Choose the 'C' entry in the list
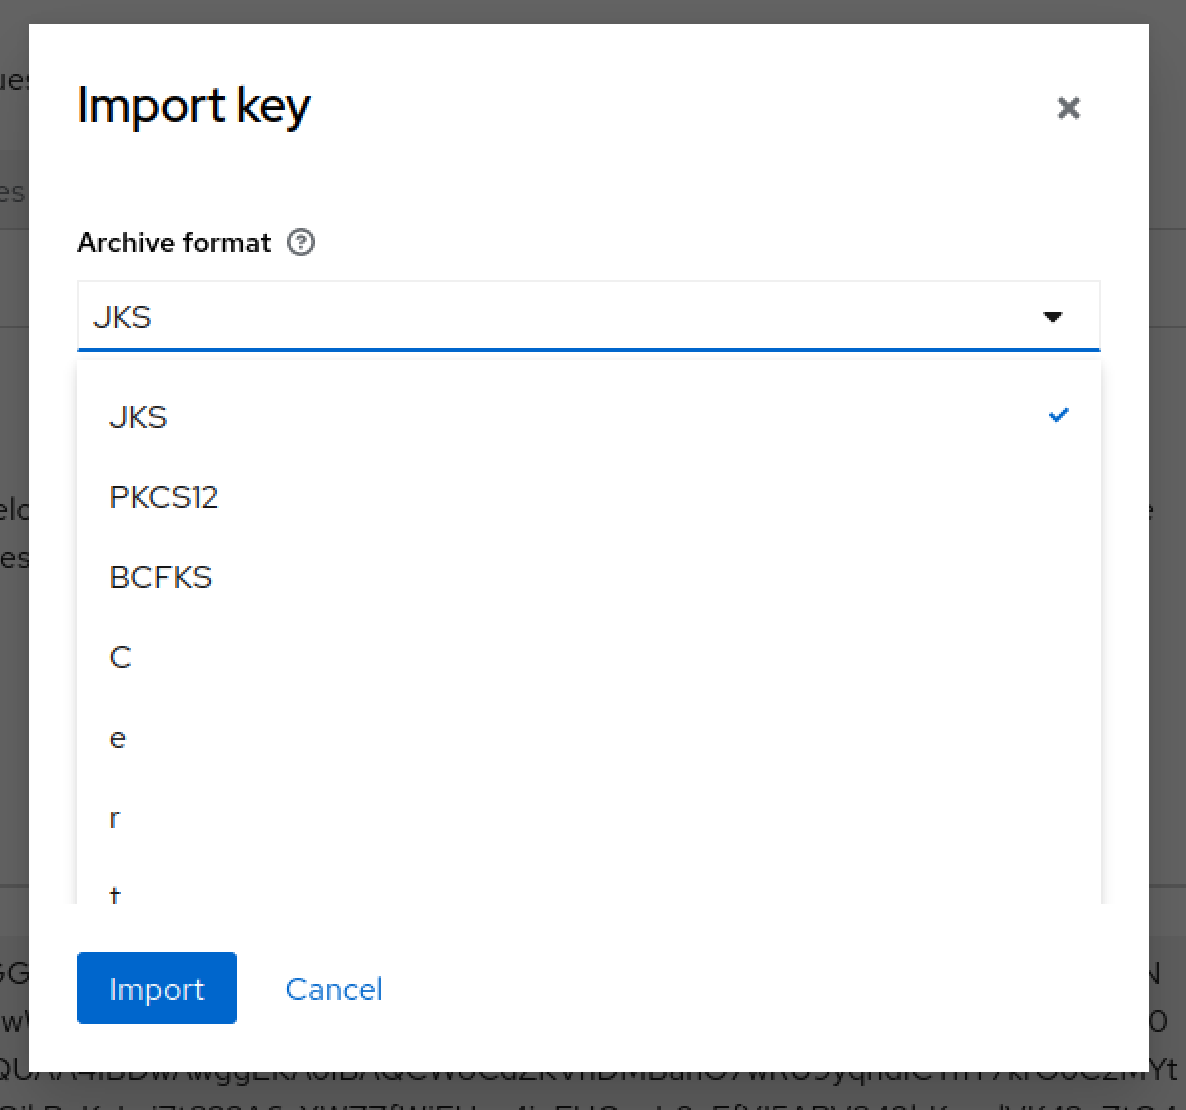This screenshot has height=1110, width=1186. (121, 657)
